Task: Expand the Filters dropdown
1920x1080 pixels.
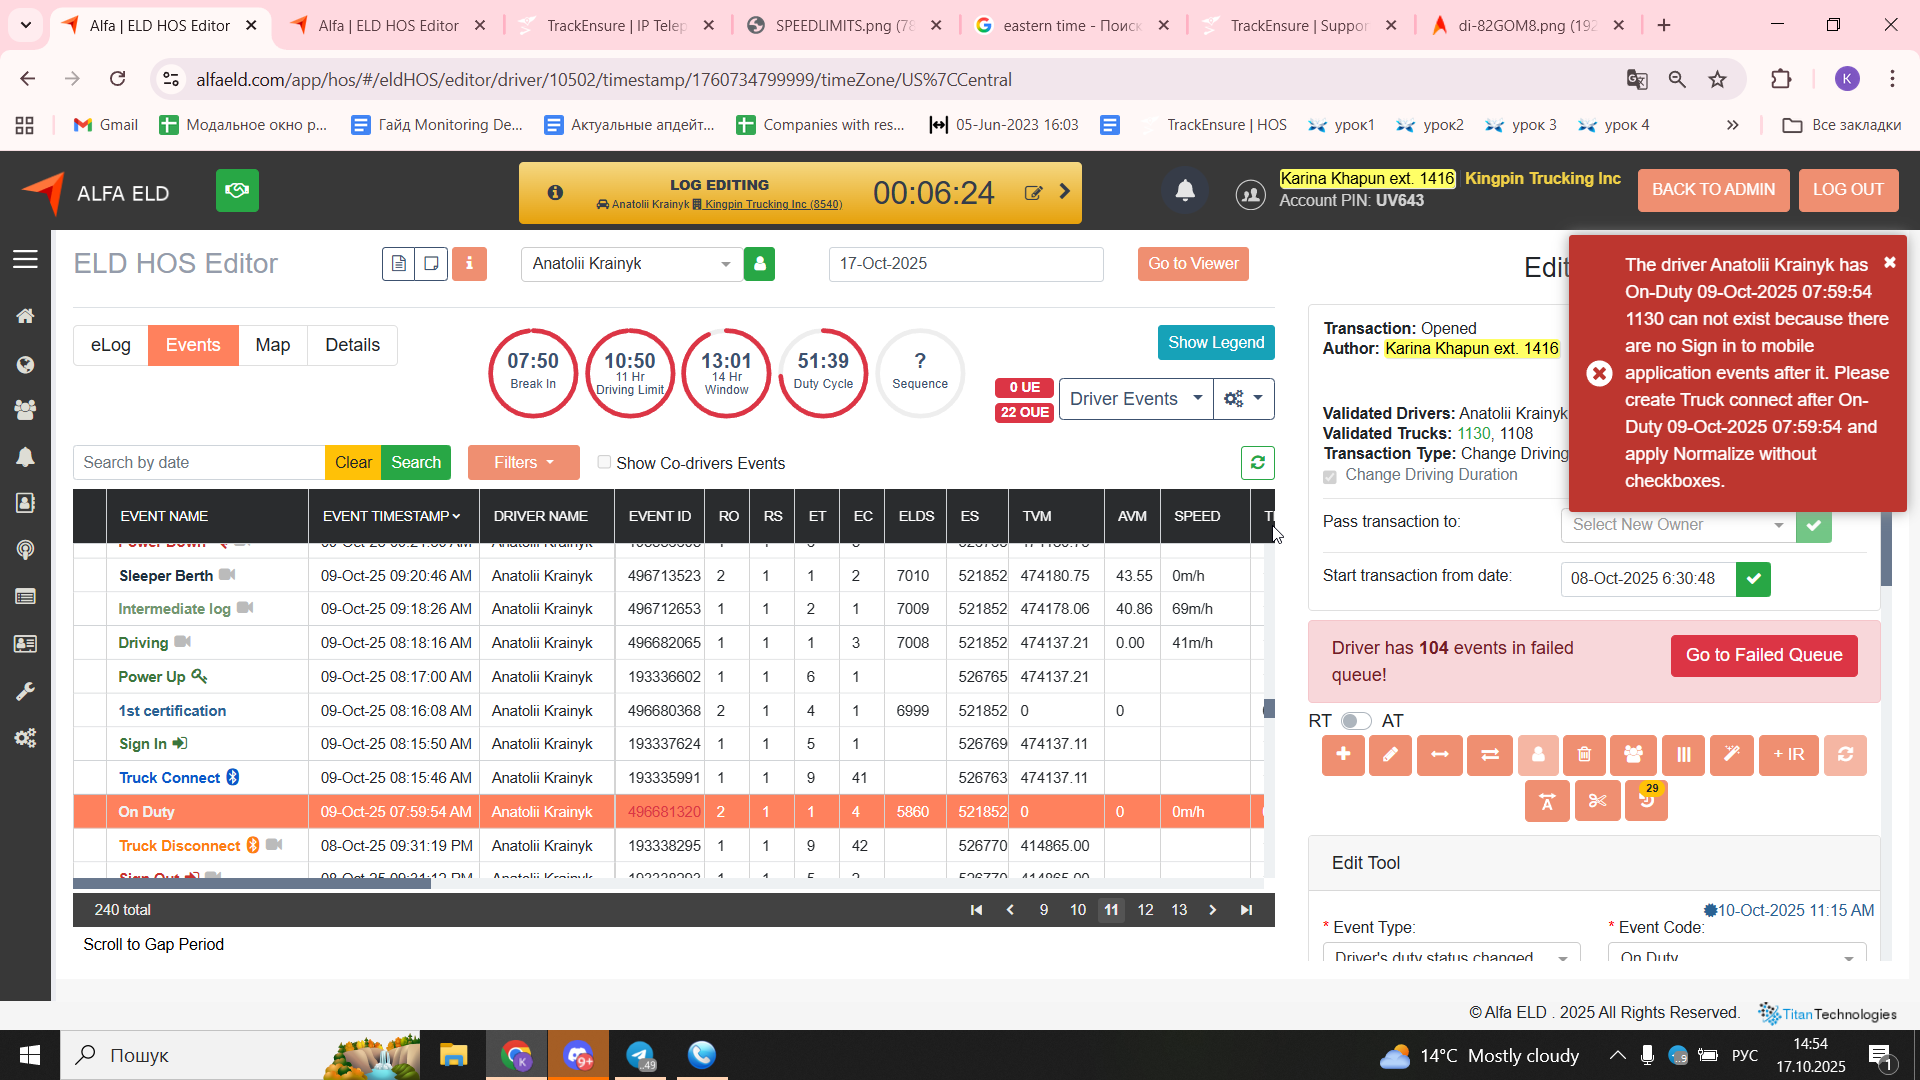Action: point(523,462)
